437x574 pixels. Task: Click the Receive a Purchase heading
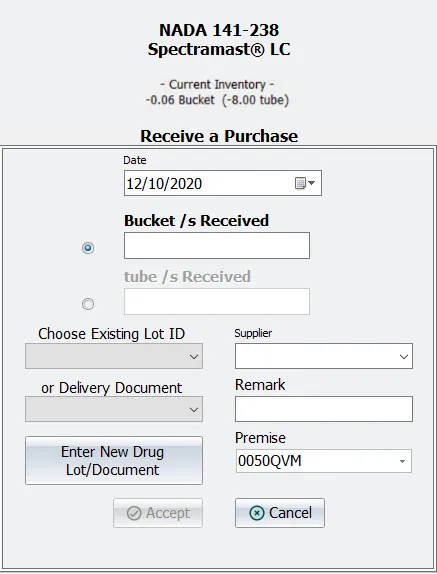(219, 136)
